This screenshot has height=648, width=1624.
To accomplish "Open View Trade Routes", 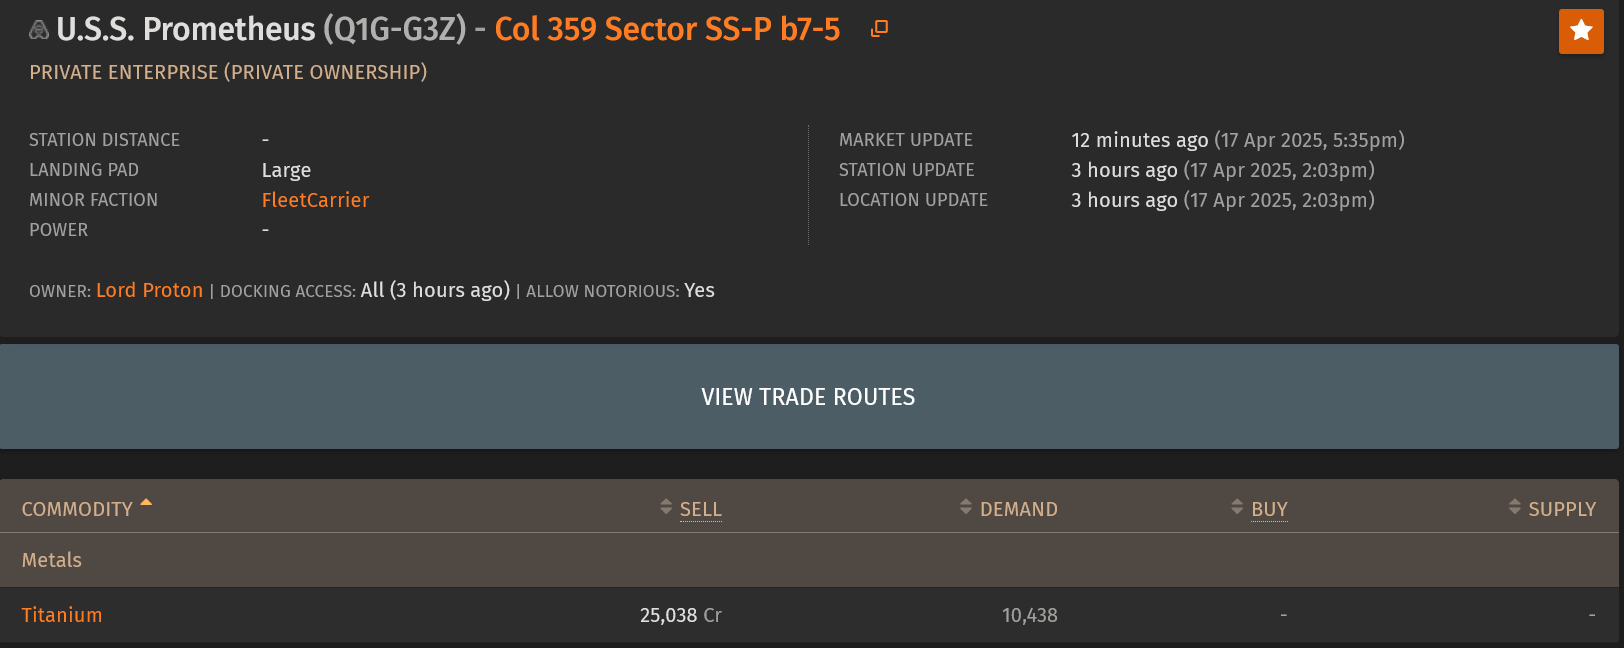I will point(809,397).
